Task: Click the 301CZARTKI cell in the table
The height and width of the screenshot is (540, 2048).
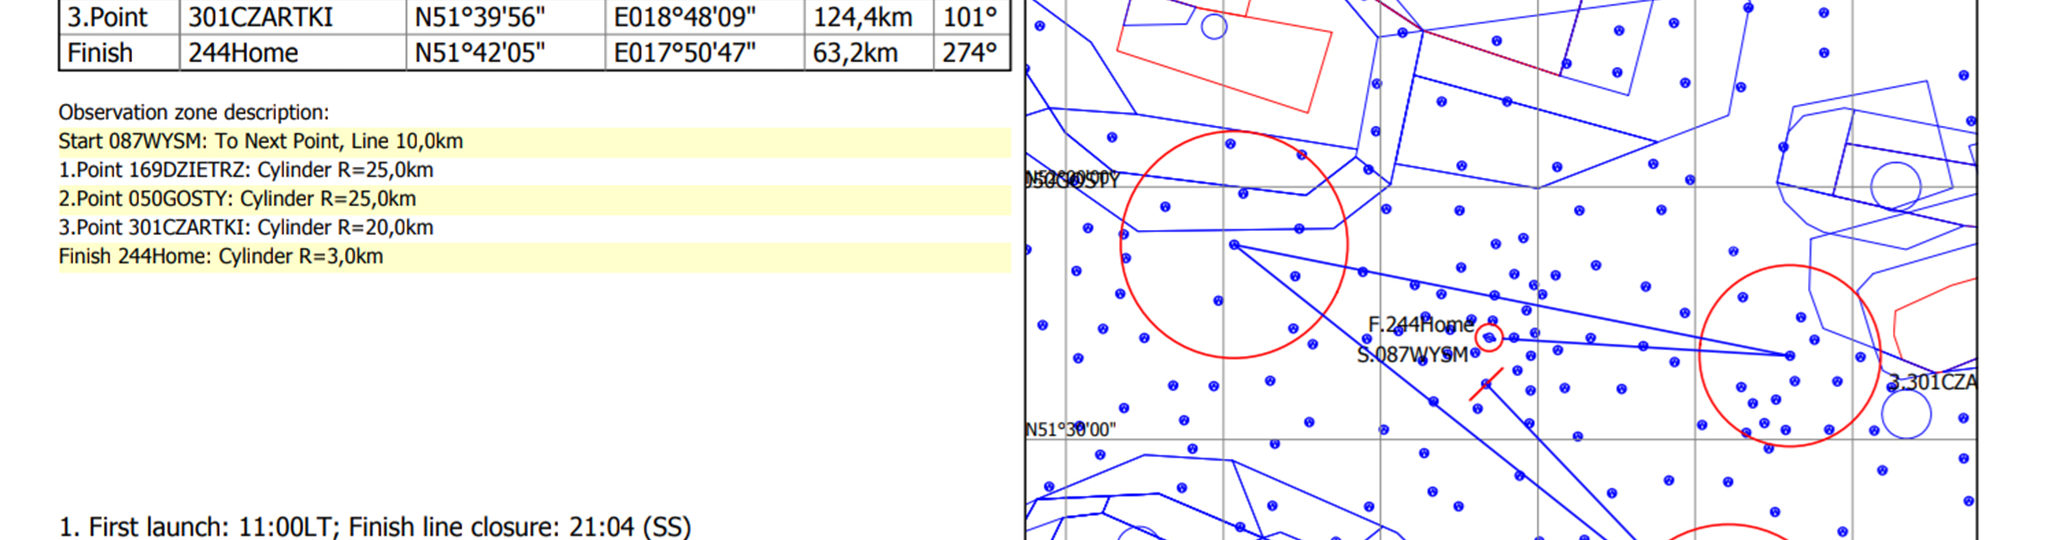Action: 260,17
